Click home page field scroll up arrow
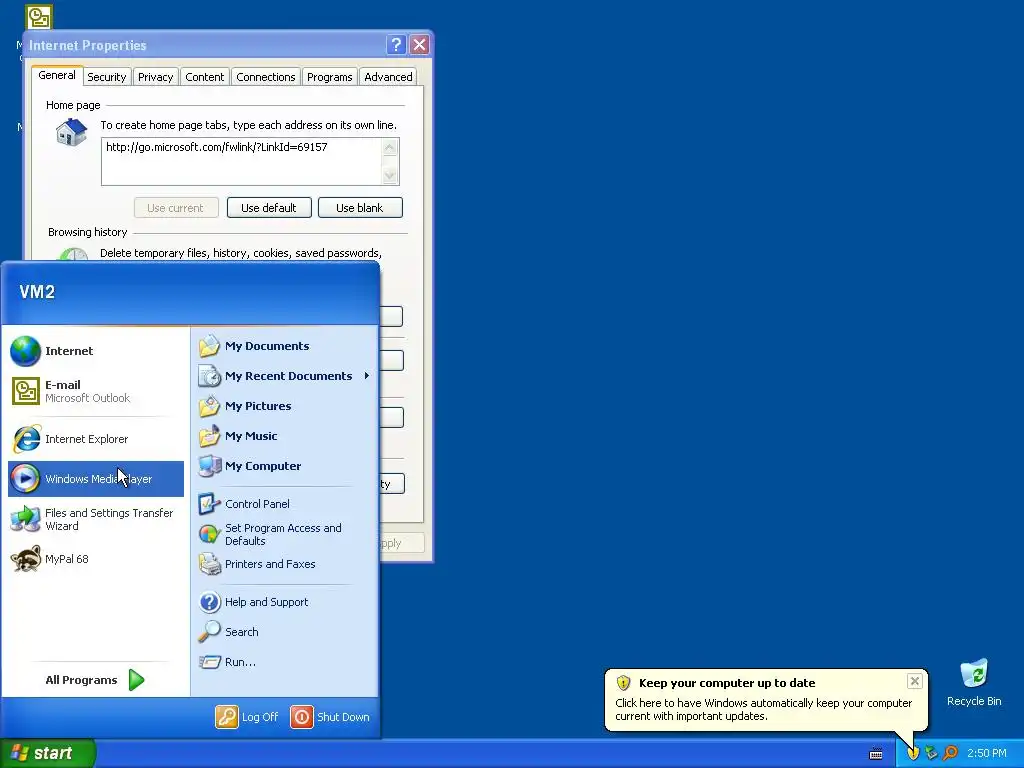1024x768 pixels. tap(390, 148)
